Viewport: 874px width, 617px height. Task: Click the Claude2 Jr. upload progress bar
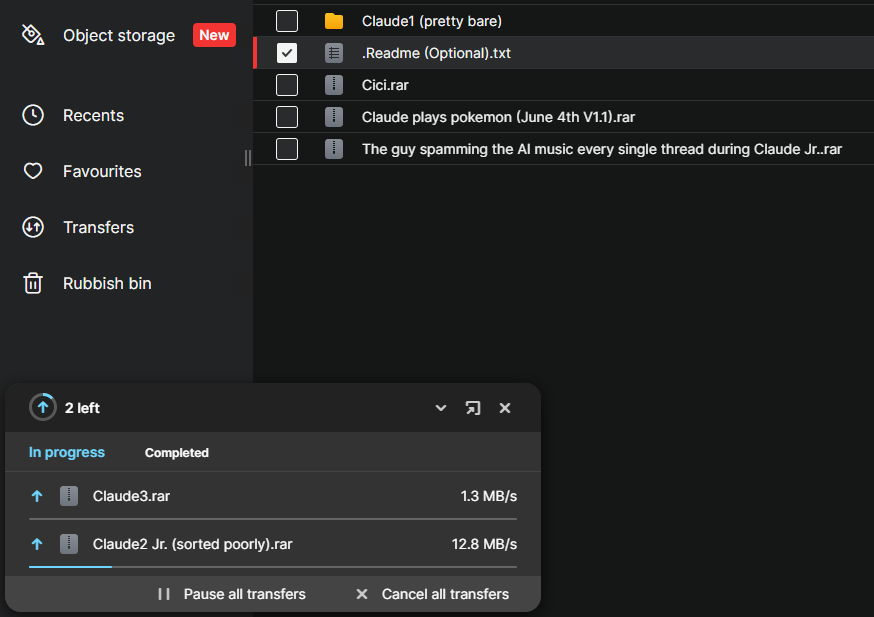click(x=273, y=567)
